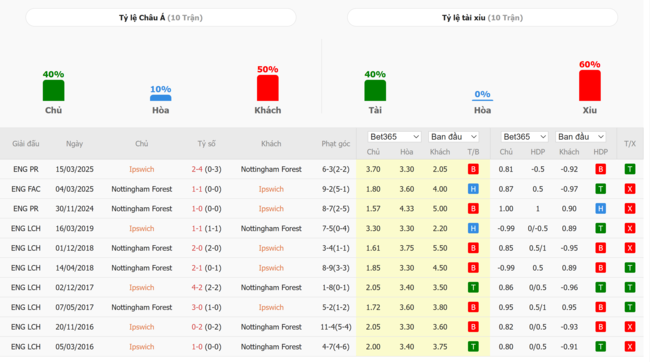This screenshot has width=650, height=362.
Task: Click ENG FAC league cell
Action: coord(26,189)
